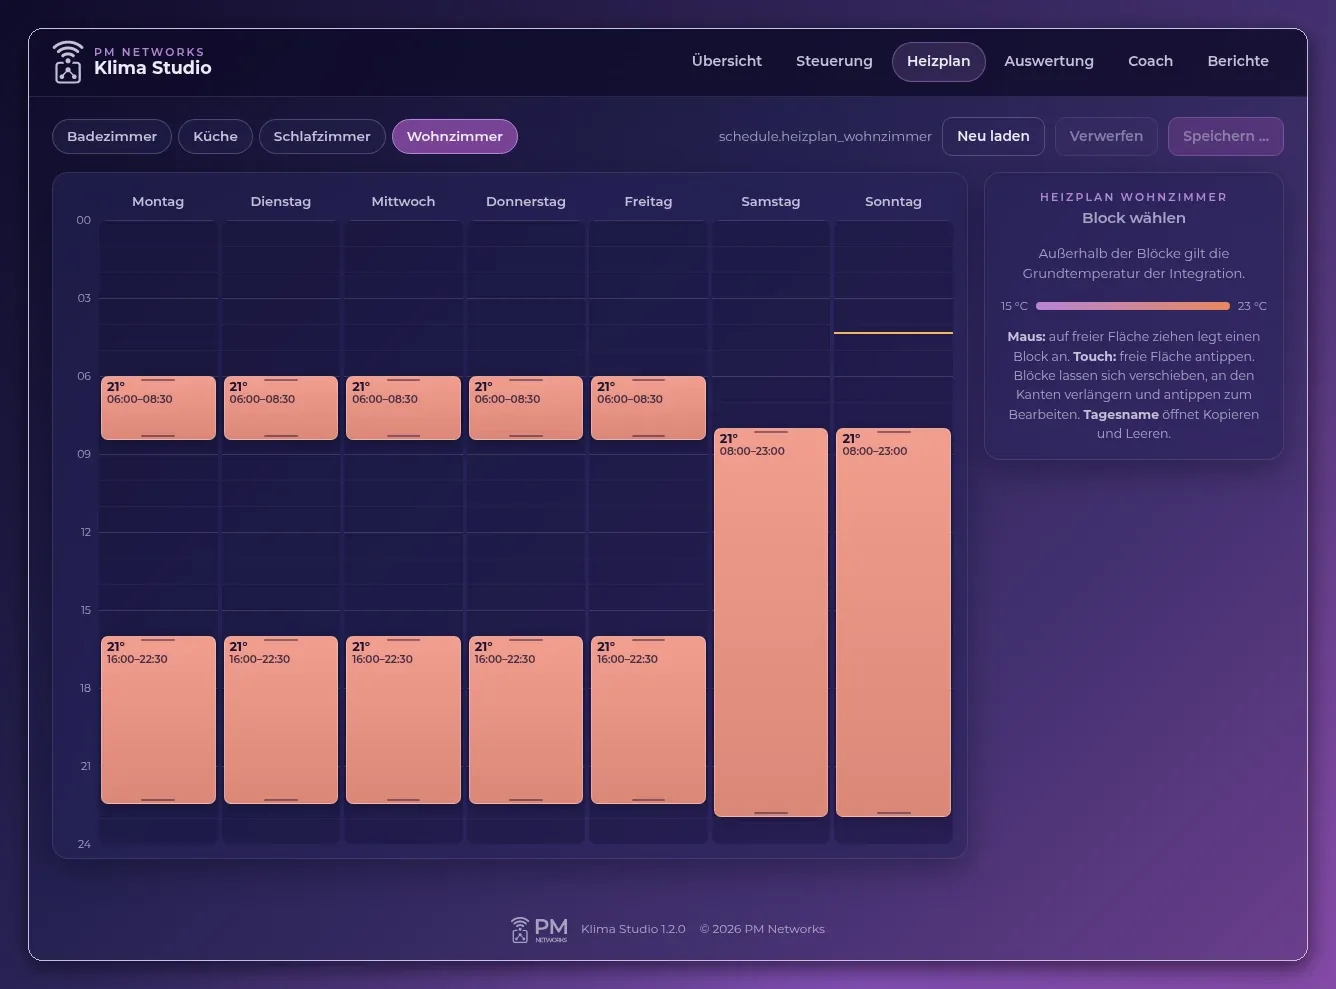Open the Samstag day header menu
This screenshot has height=989, width=1336.
coord(771,201)
